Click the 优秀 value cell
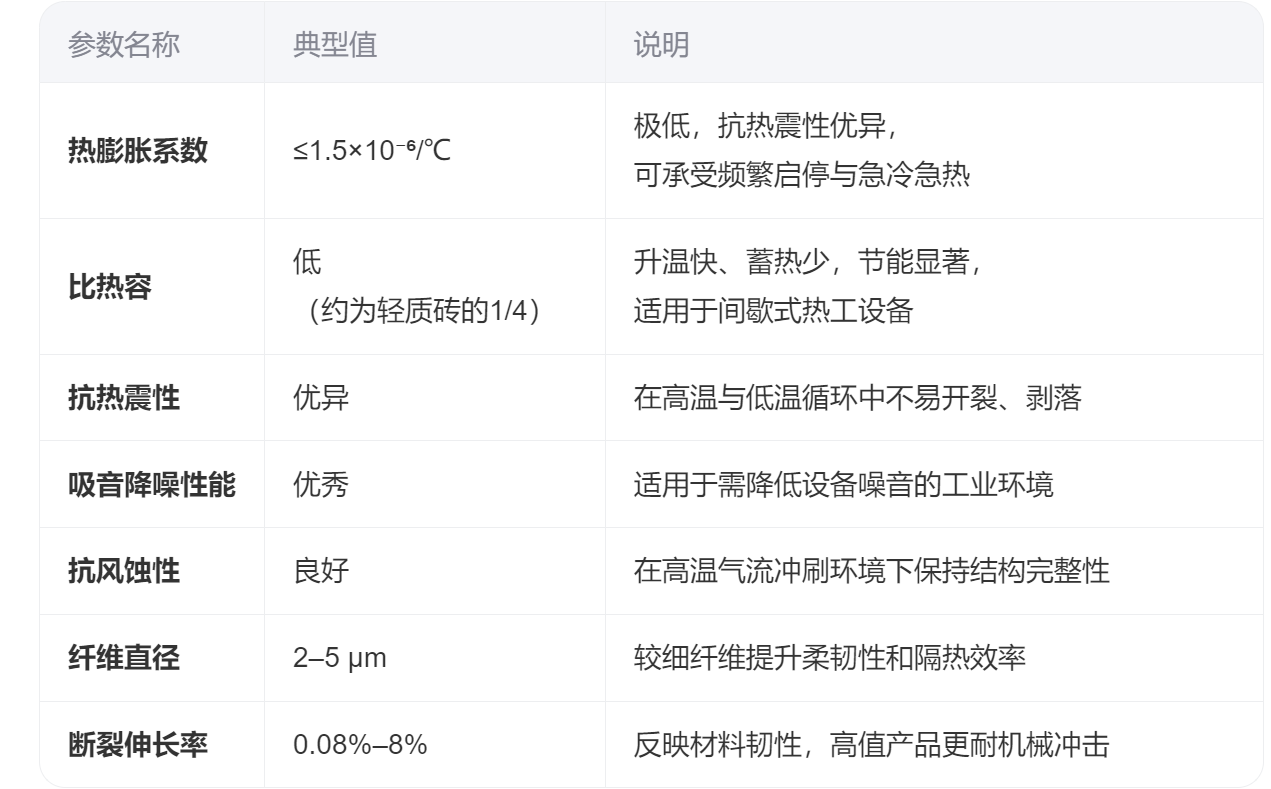Viewport: 1271px width, 789px height. tap(321, 485)
